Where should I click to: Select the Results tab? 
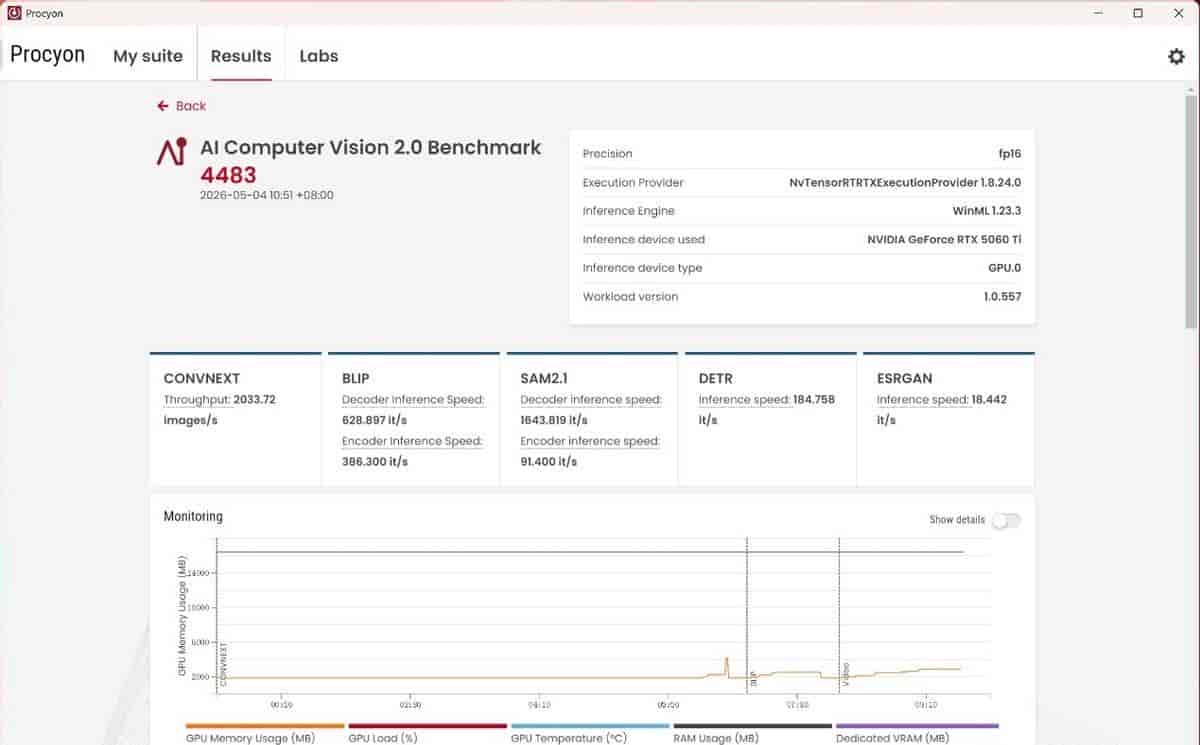[241, 56]
